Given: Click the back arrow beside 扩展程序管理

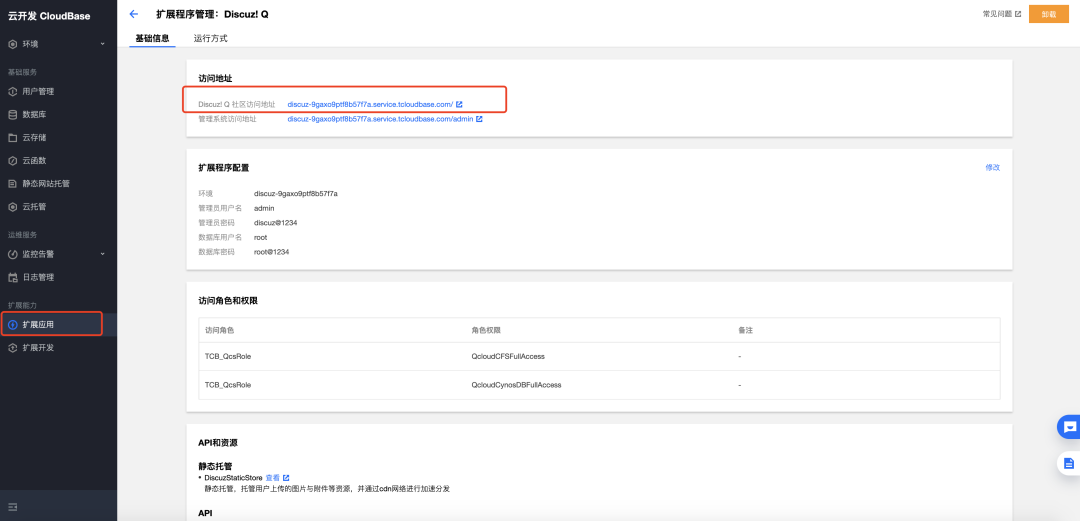Looking at the screenshot, I should 134,15.
